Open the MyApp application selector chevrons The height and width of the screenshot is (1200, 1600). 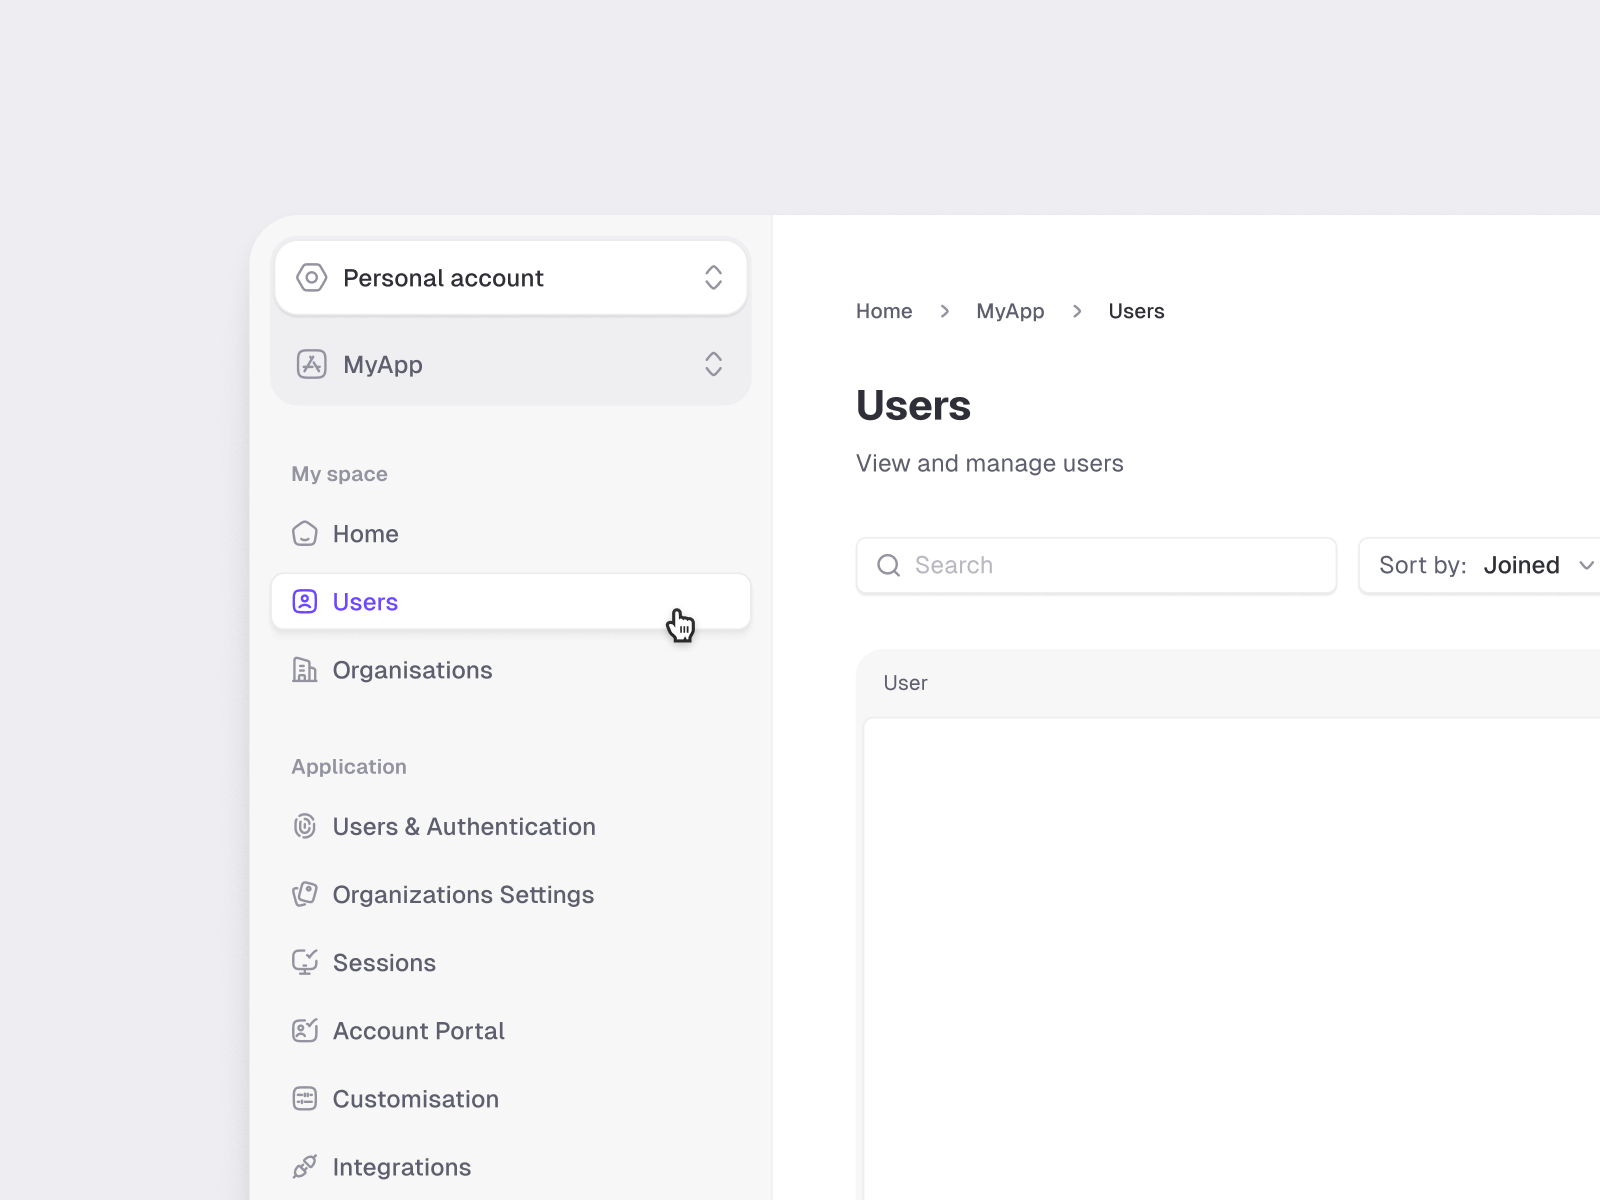pyautogui.click(x=713, y=364)
